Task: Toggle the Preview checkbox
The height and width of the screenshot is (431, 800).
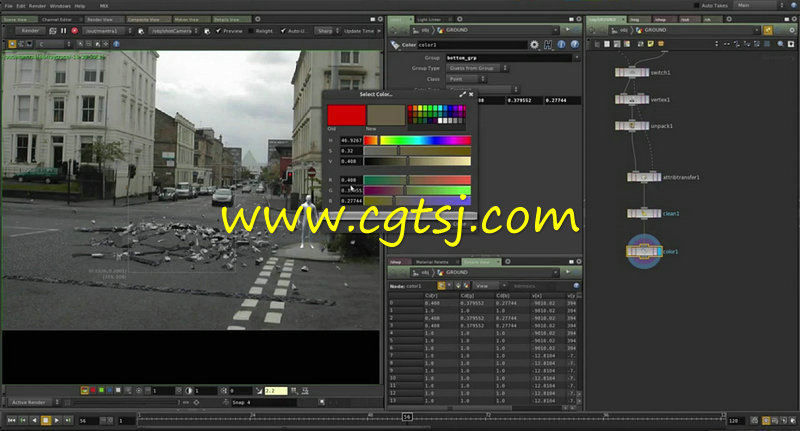Action: (x=218, y=31)
